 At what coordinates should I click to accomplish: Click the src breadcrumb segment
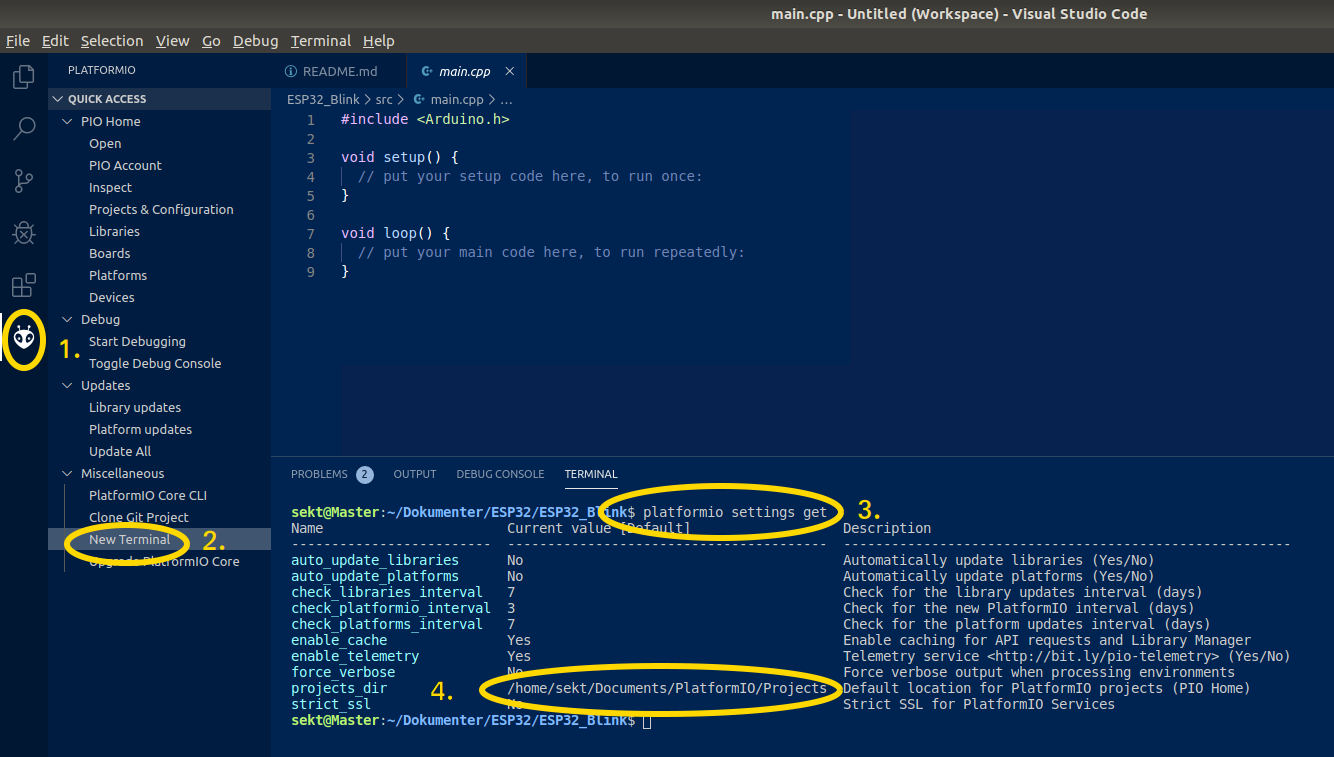pos(384,100)
